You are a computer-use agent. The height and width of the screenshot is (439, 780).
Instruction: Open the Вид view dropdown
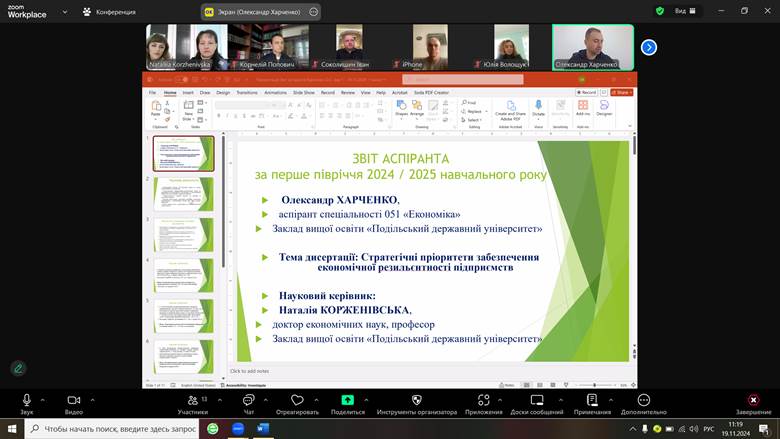tap(685, 11)
